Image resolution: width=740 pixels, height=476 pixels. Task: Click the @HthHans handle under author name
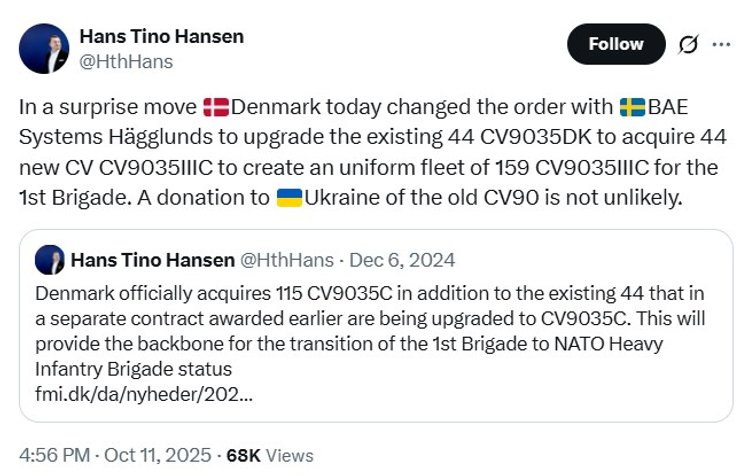[126, 61]
